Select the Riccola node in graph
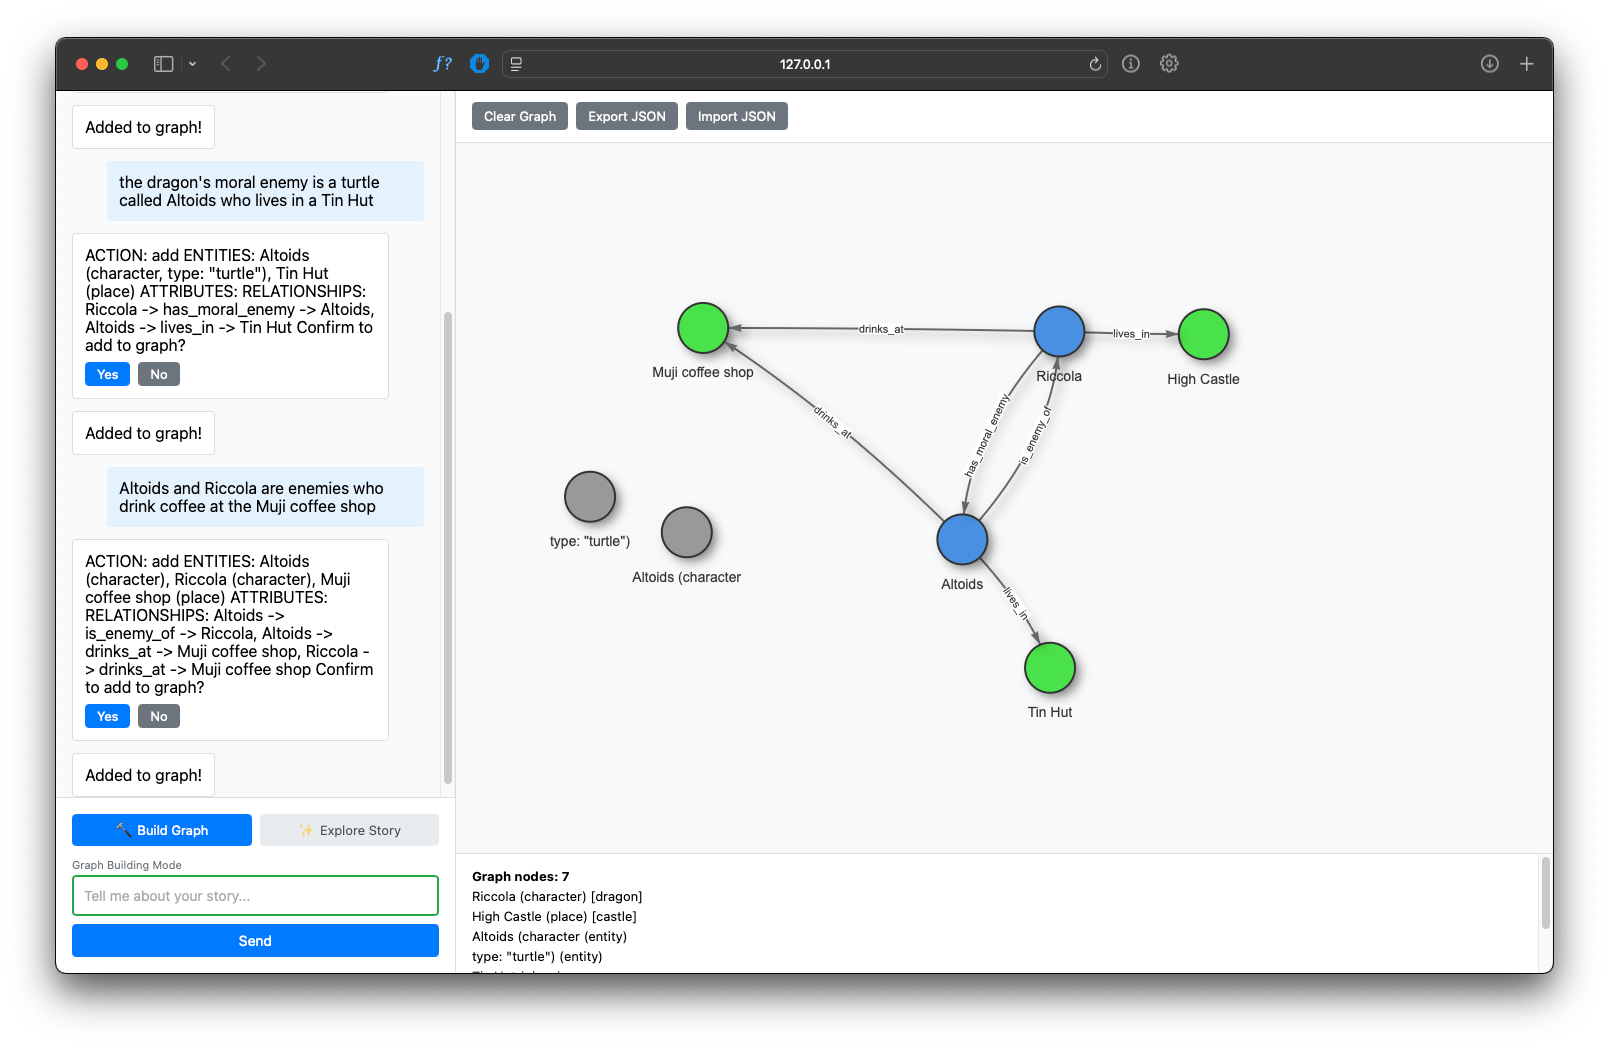 1059,332
